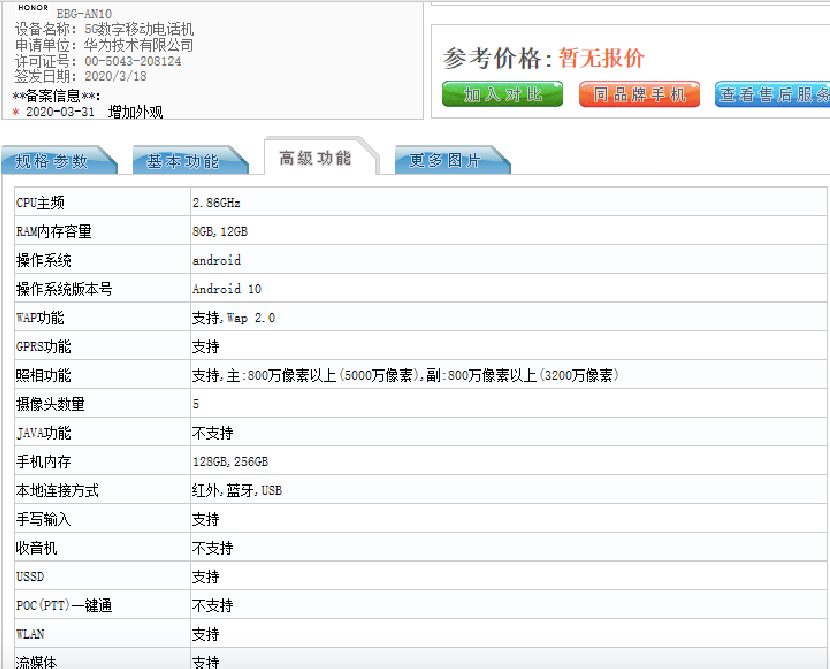This screenshot has height=669, width=830.
Task: Open the blue 查看售后服务 button
Action: pos(774,95)
